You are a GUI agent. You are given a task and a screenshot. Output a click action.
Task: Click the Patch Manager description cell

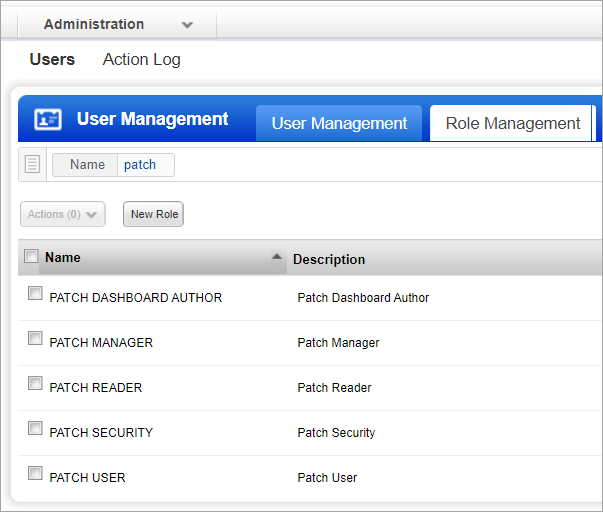pyautogui.click(x=338, y=342)
